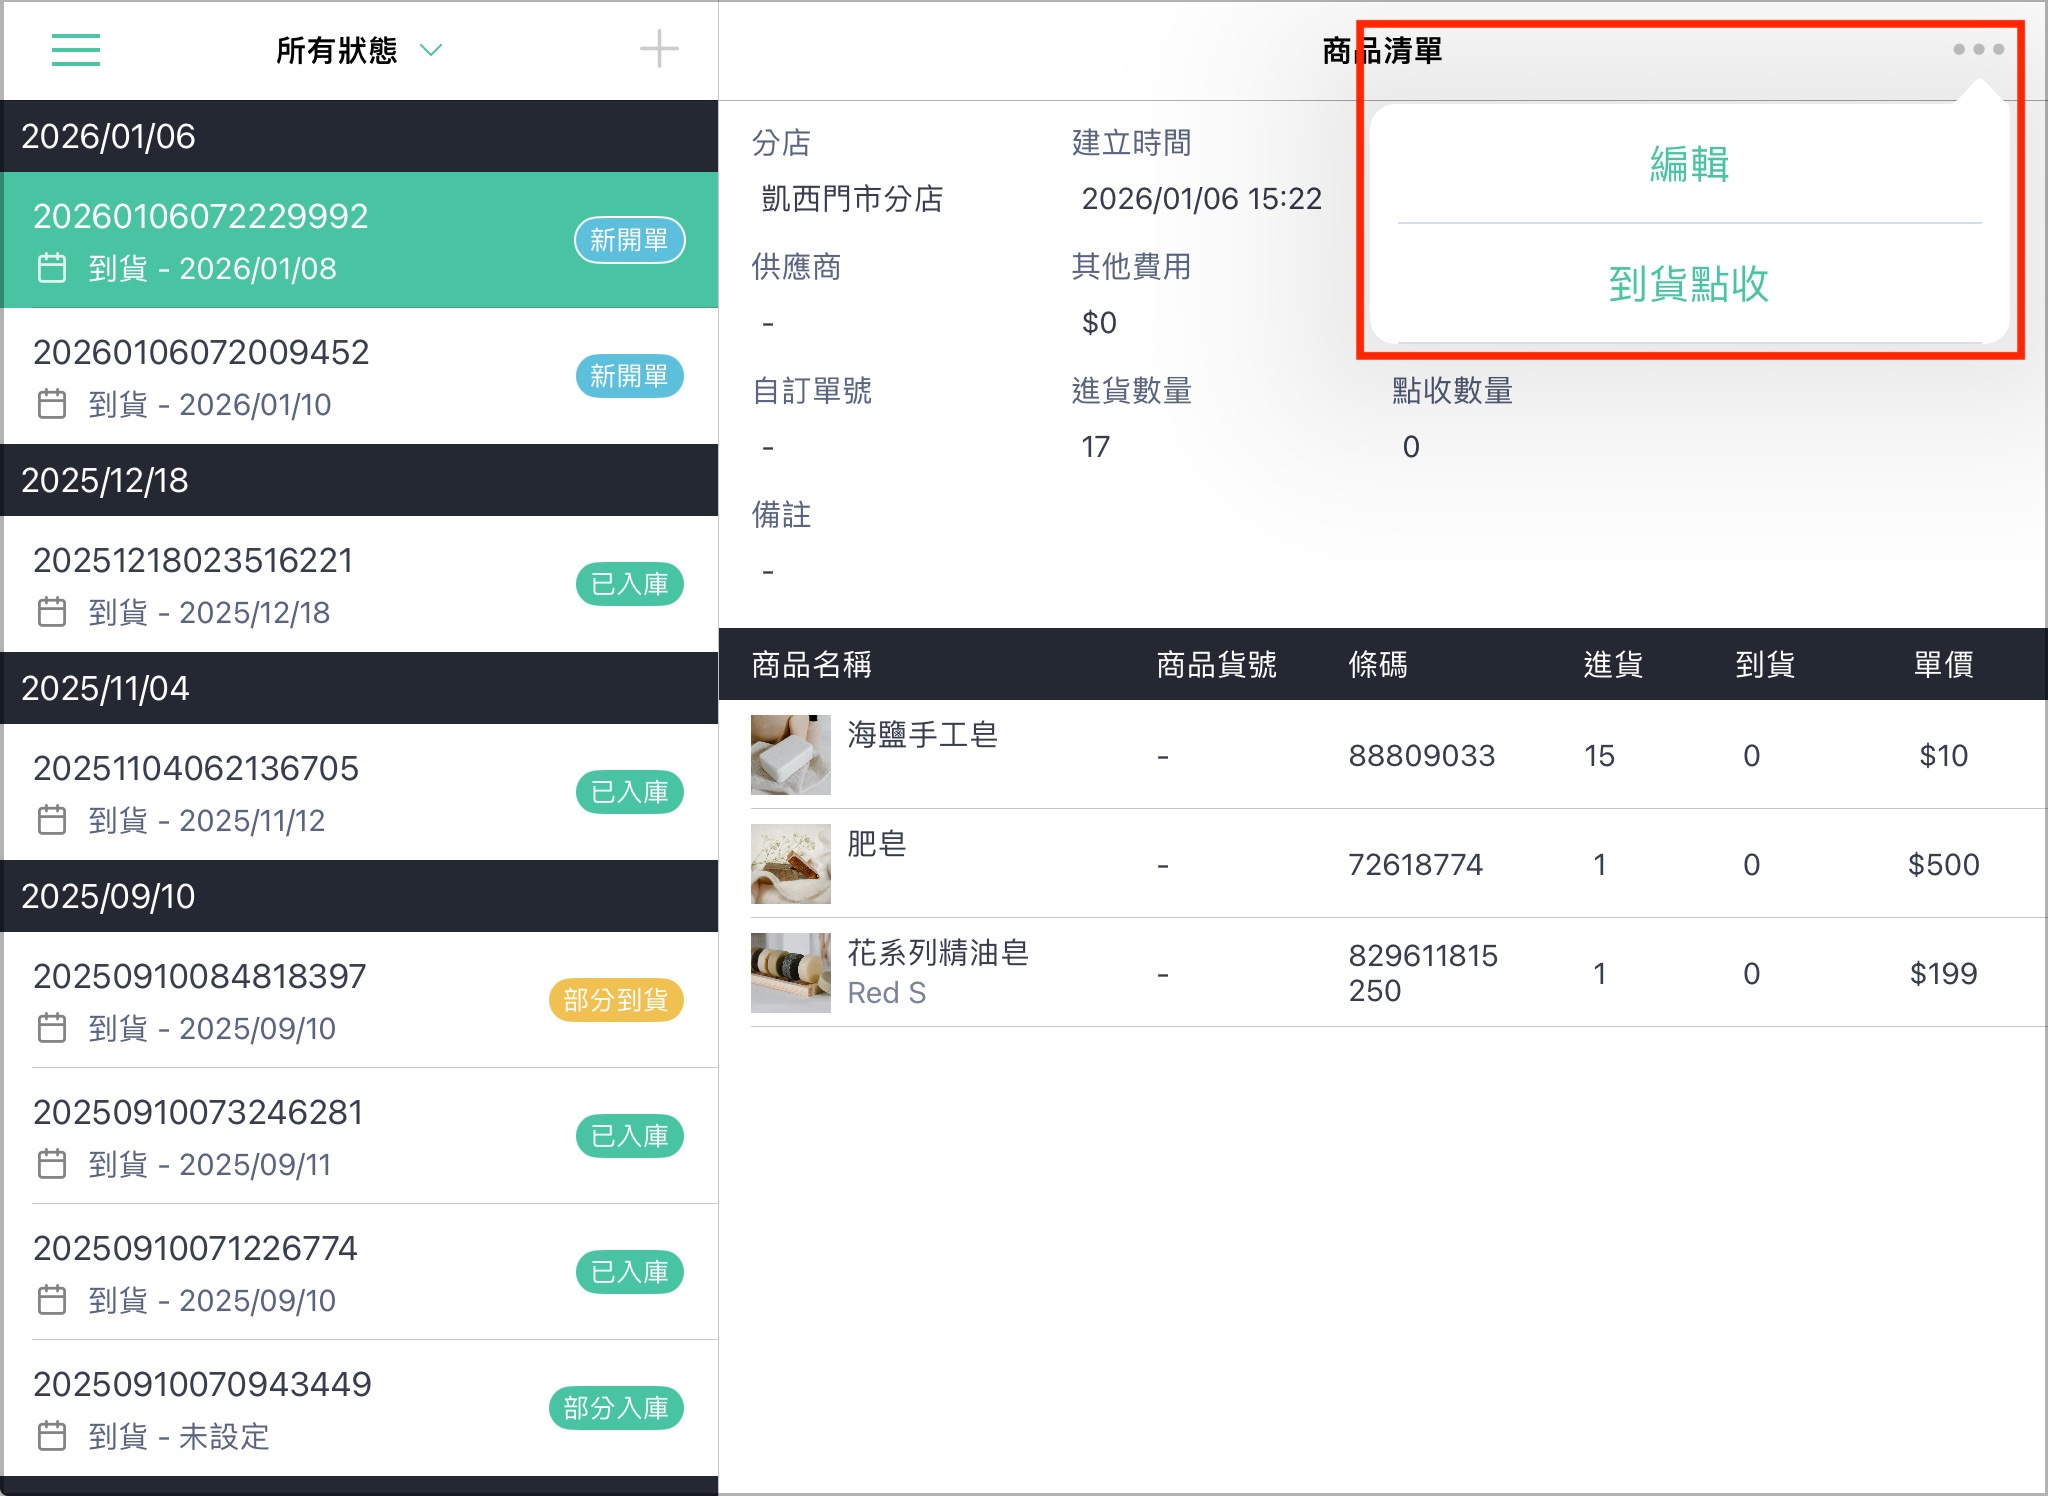
Task: Click the 部分入庫 status badge
Action: pyautogui.click(x=616, y=1408)
